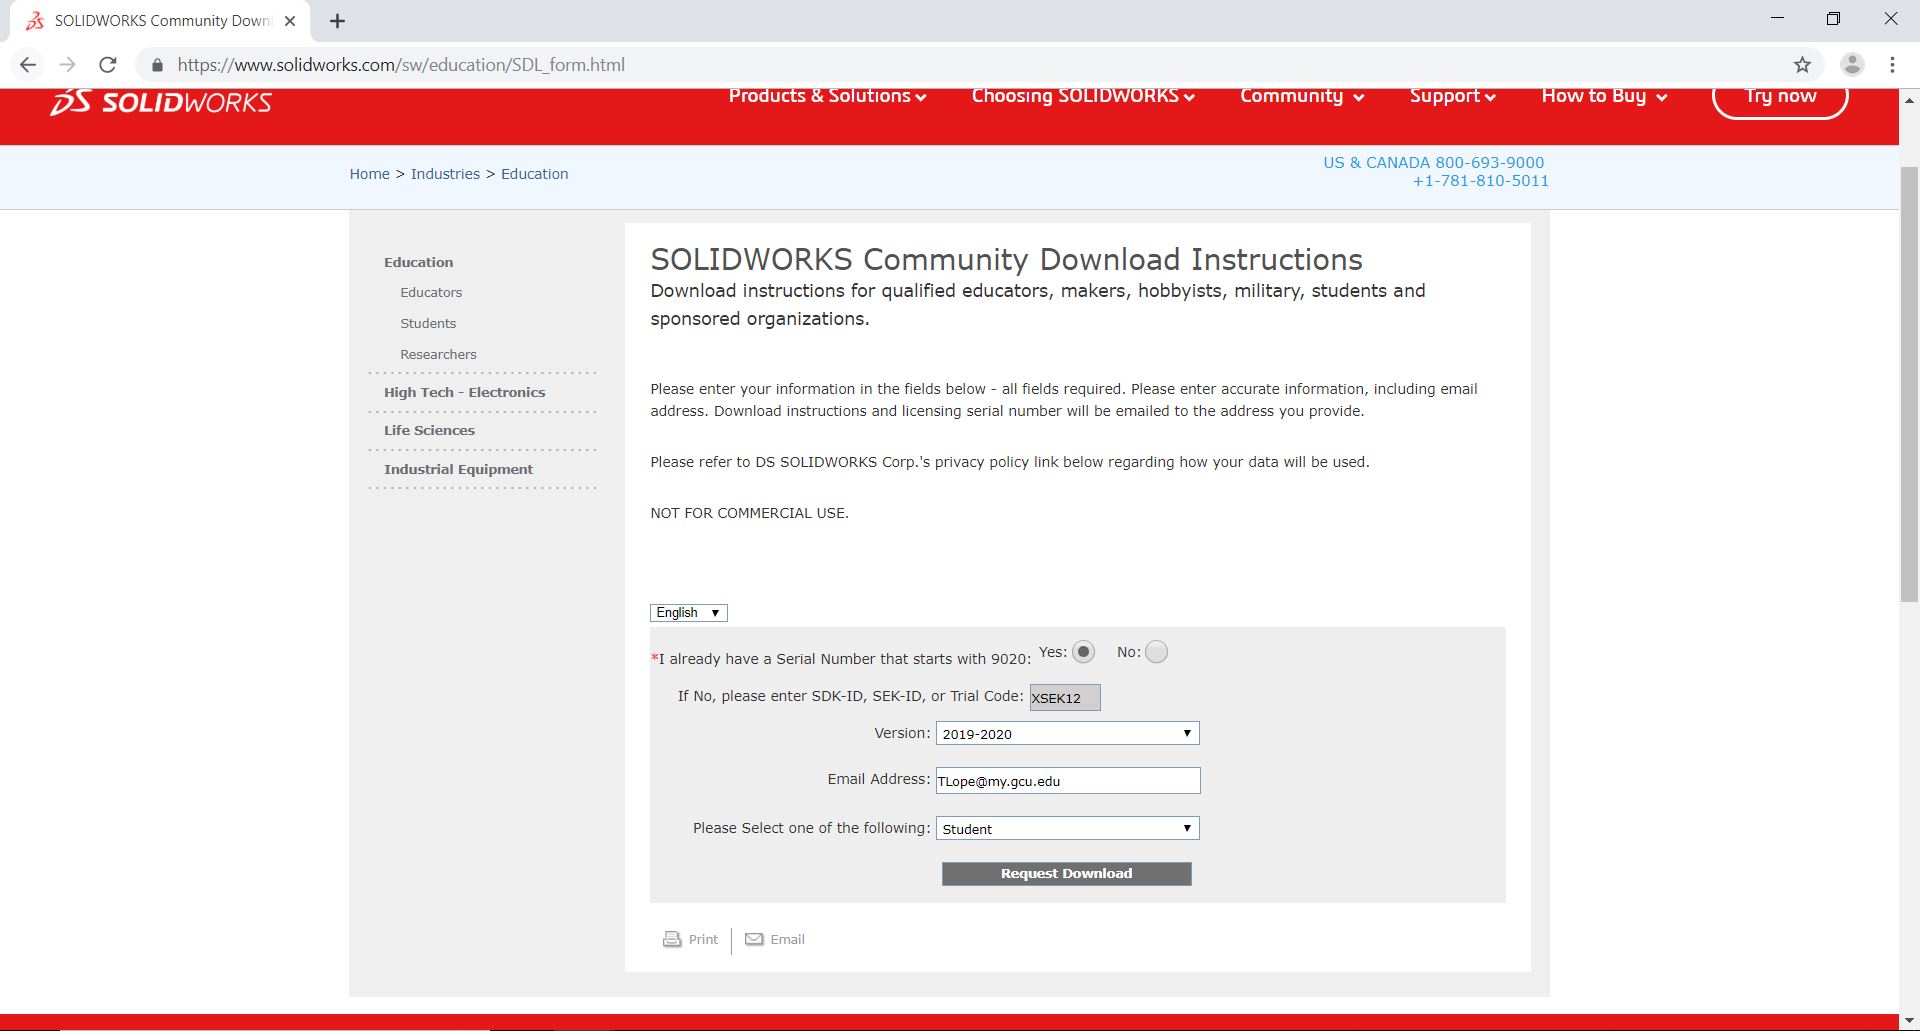Bookmark this page with the star icon
The height and width of the screenshot is (1031, 1920).
pyautogui.click(x=1802, y=65)
